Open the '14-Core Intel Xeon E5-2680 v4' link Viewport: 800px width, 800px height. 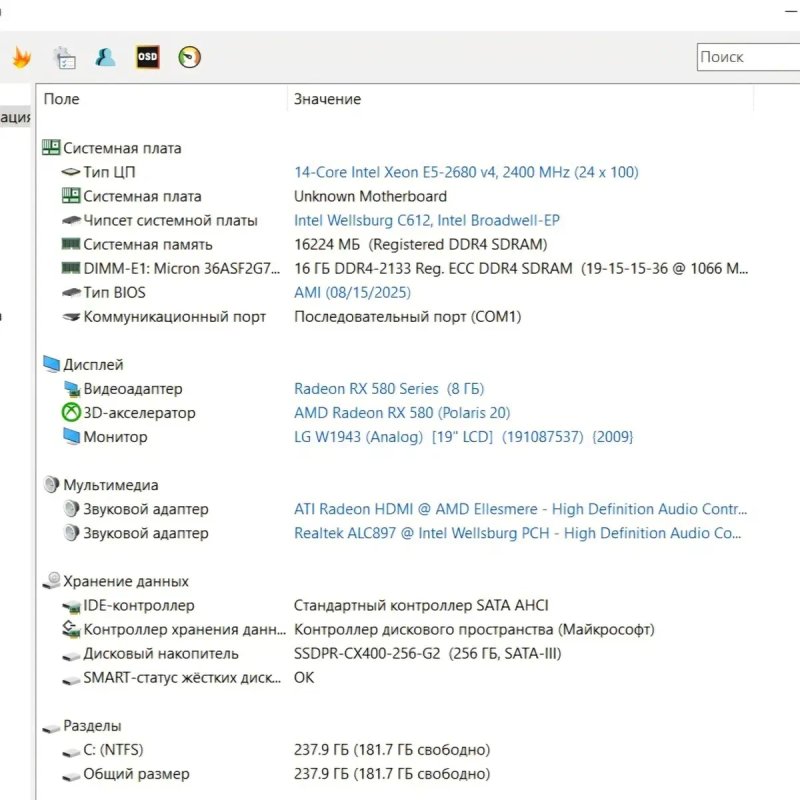coord(466,172)
